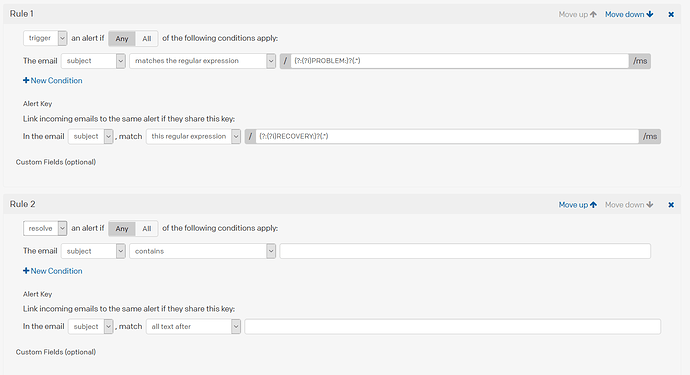The width and height of the screenshot is (690, 375).
Task: Open the 'contains' operator dropdown in Rule 2
Action: click(x=202, y=251)
